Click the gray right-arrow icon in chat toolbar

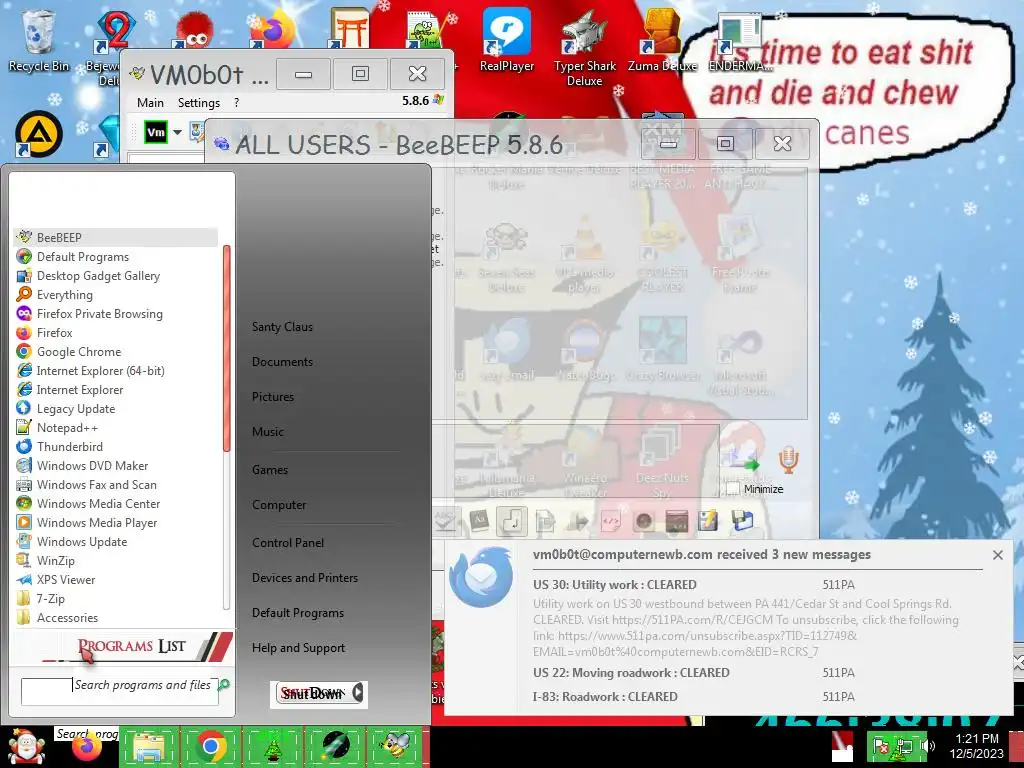point(578,521)
